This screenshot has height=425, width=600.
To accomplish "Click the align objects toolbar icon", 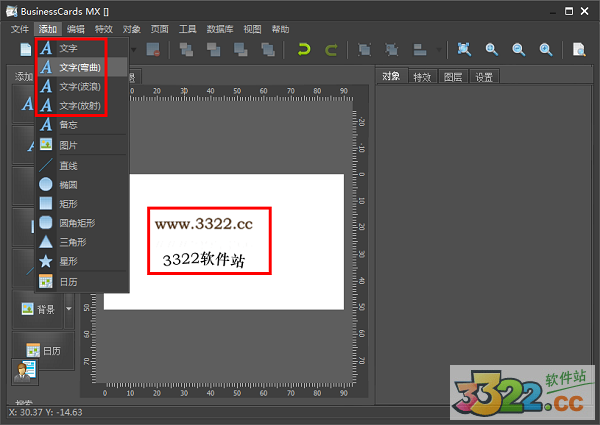I will tap(420, 50).
